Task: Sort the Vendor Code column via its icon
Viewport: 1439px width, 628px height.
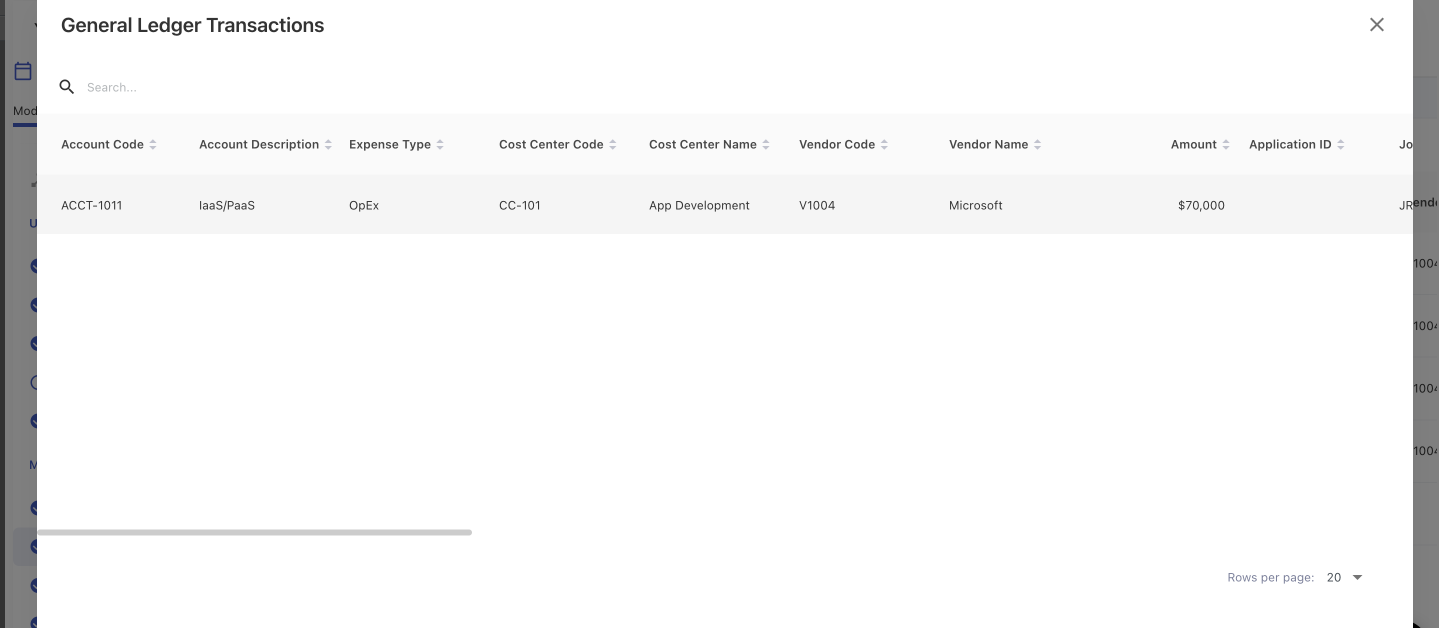Action: (884, 145)
